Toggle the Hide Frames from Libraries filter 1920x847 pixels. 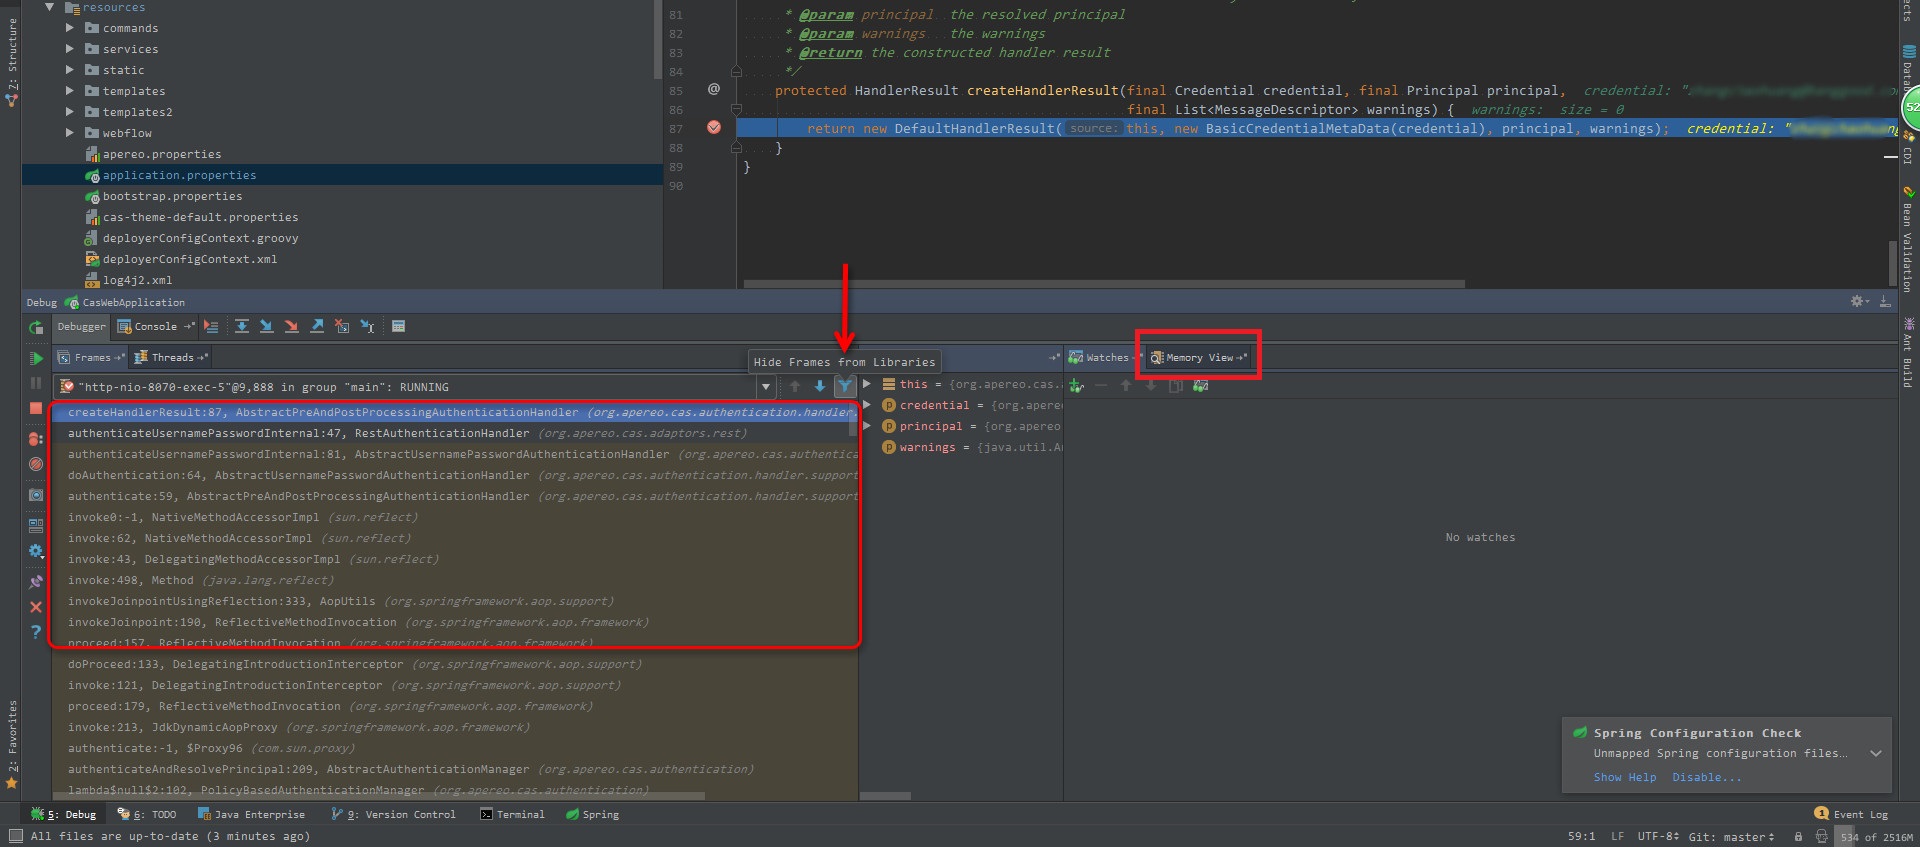coord(845,386)
